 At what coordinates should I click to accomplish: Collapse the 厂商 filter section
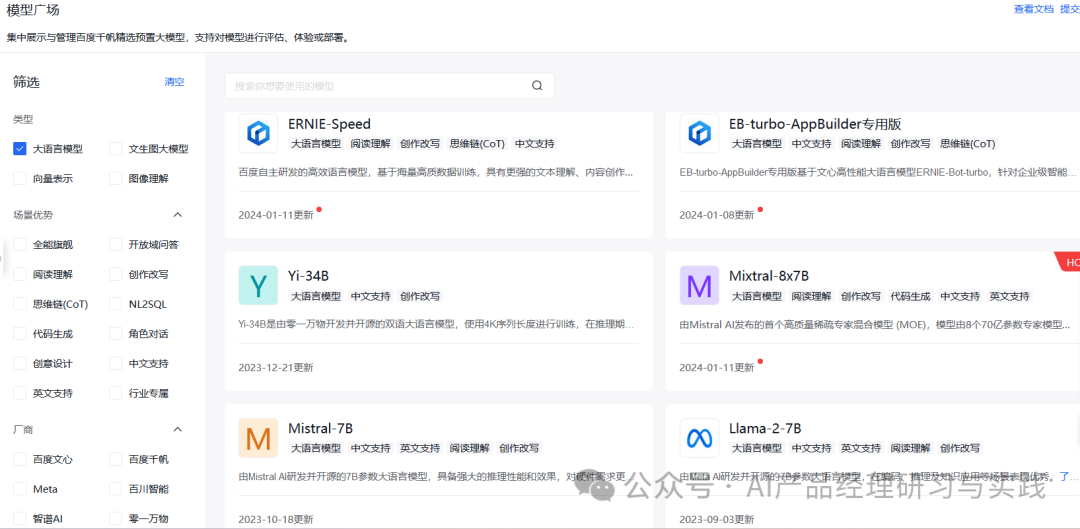pos(178,430)
